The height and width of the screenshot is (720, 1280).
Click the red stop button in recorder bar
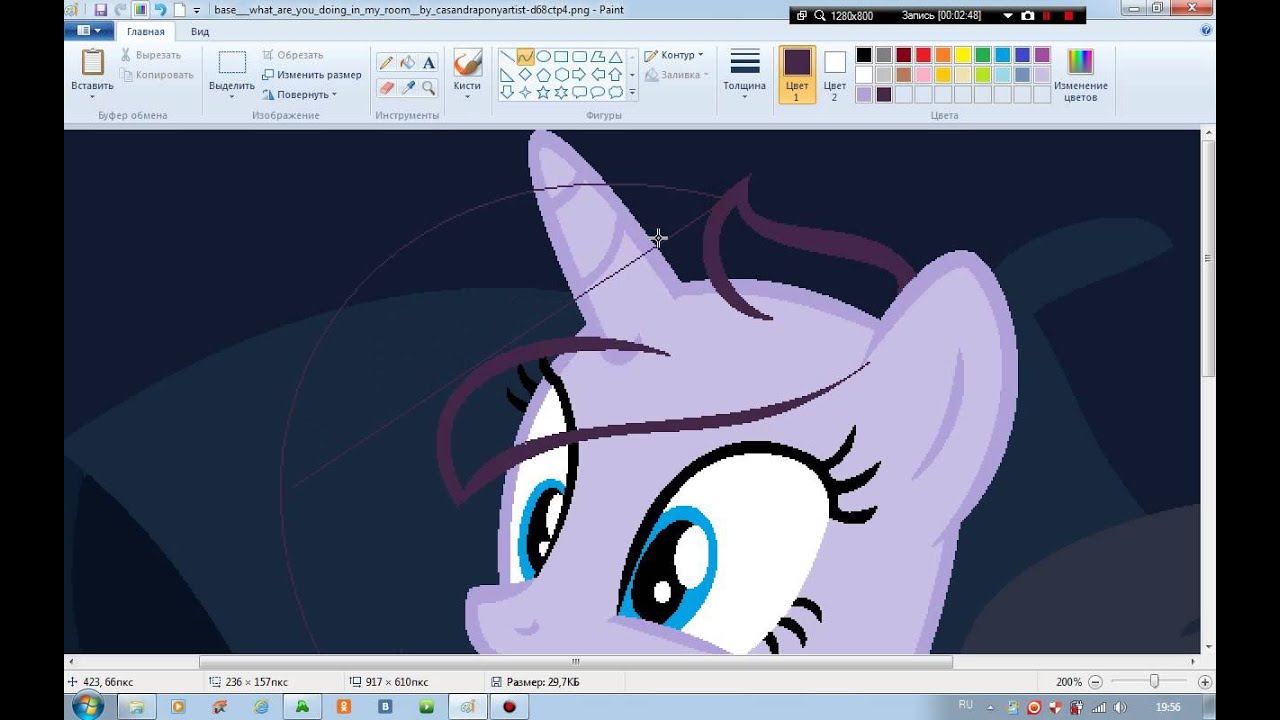[x=1069, y=16]
